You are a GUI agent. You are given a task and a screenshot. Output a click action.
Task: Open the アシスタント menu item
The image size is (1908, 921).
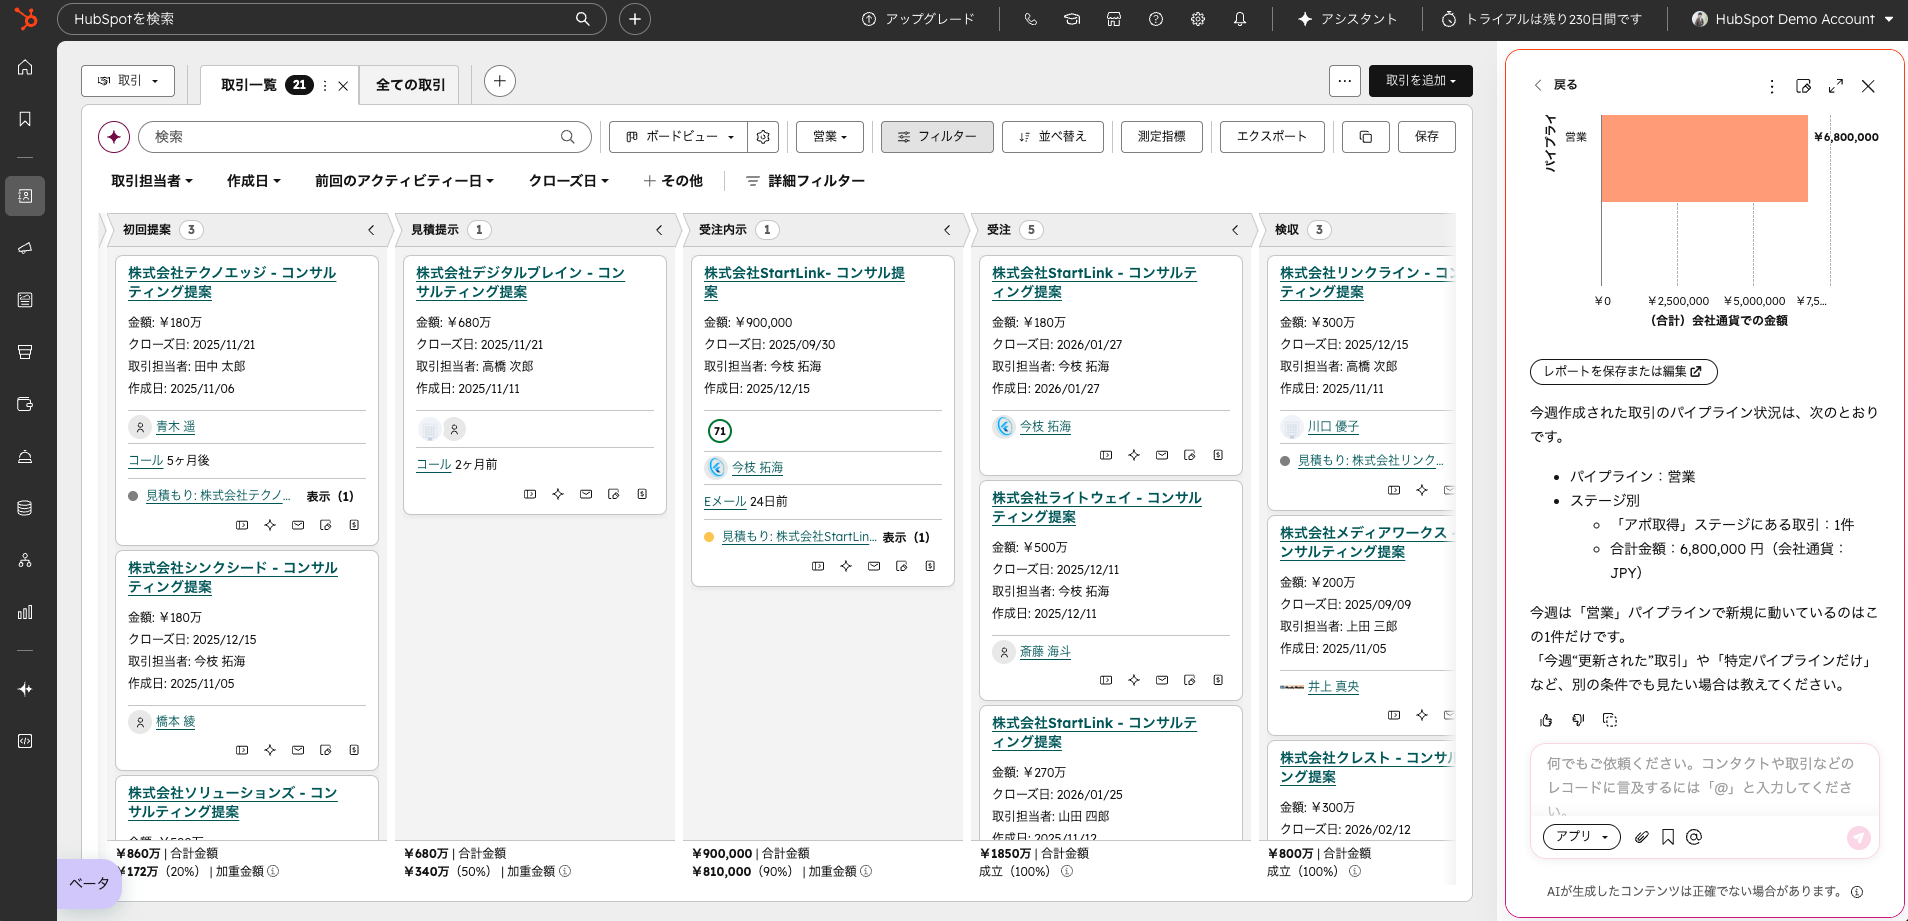(1347, 19)
